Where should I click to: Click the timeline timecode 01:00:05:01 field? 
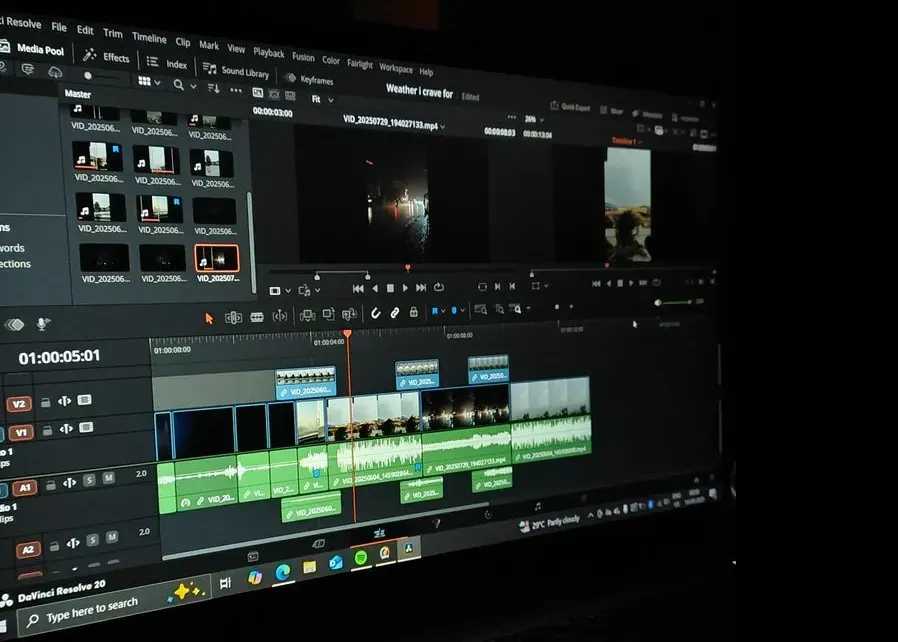click(59, 357)
